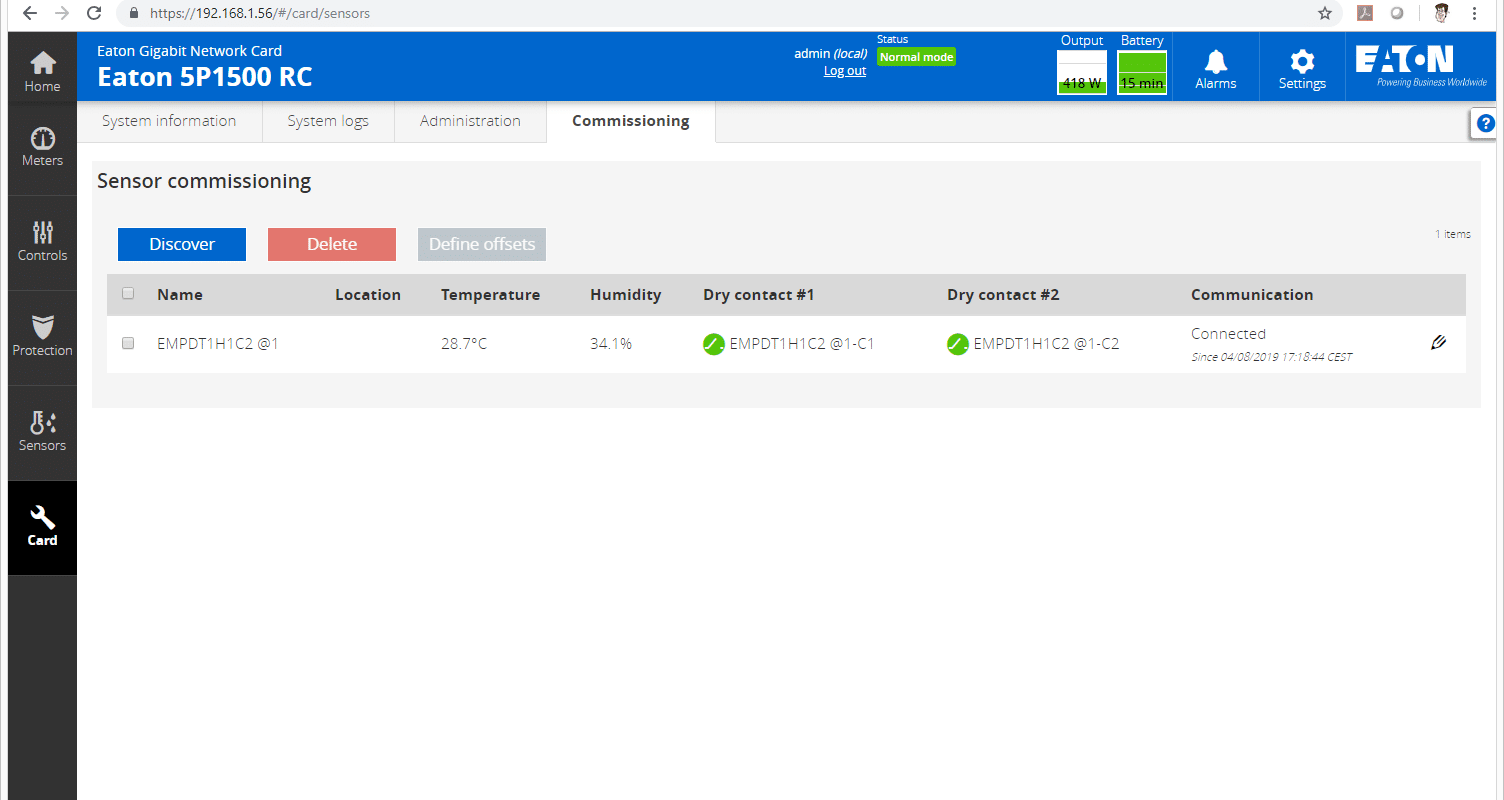Image resolution: width=1504 pixels, height=800 pixels.
Task: Click the EMPDT1H1C2 @1-C2 contact label
Action: point(1046,344)
